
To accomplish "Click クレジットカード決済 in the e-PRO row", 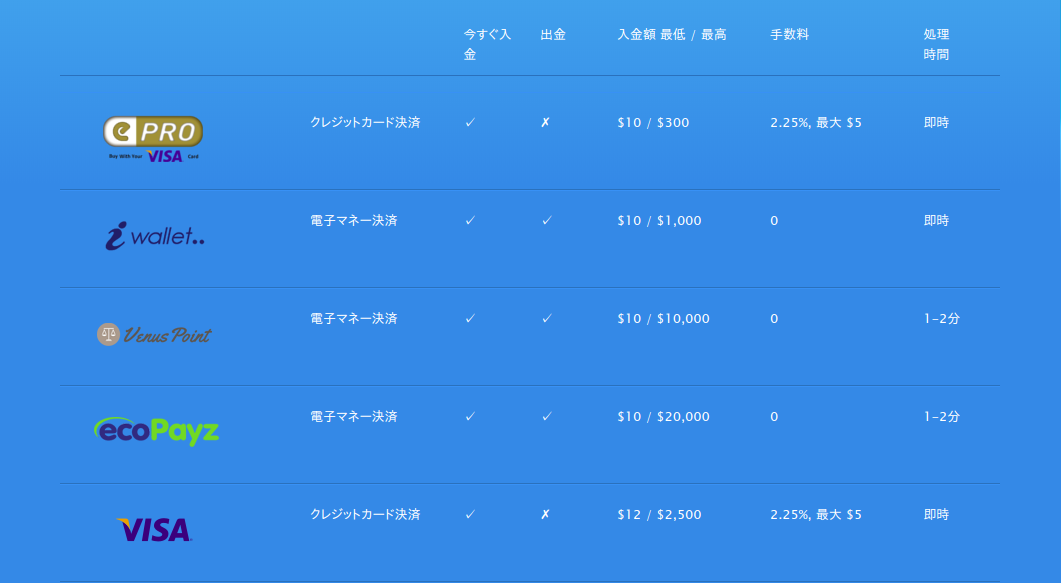I will [365, 122].
